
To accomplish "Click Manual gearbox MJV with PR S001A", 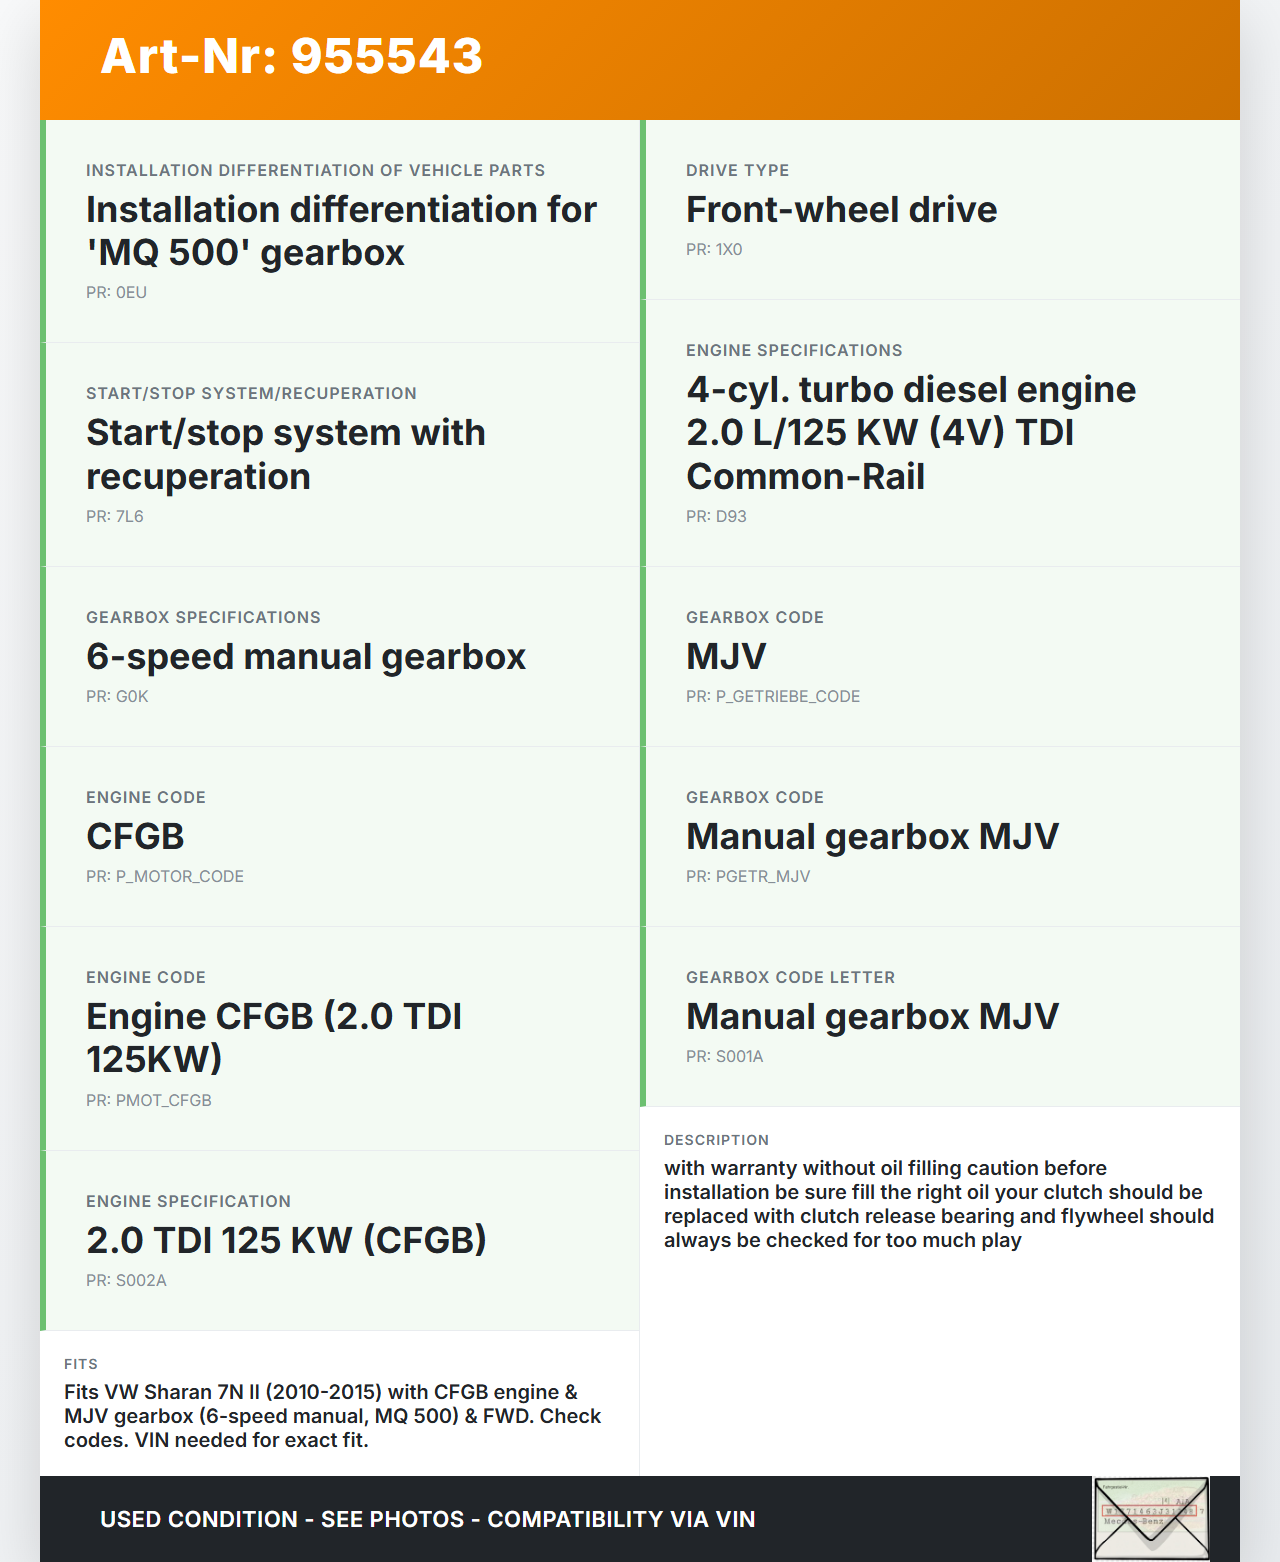I will [x=872, y=1017].
